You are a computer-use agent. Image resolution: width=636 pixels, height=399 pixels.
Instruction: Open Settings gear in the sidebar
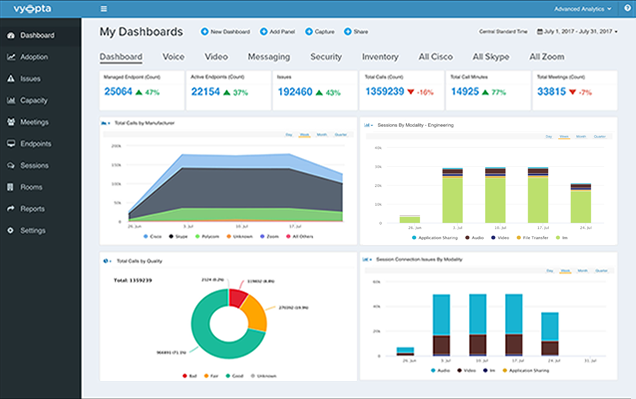(x=11, y=230)
